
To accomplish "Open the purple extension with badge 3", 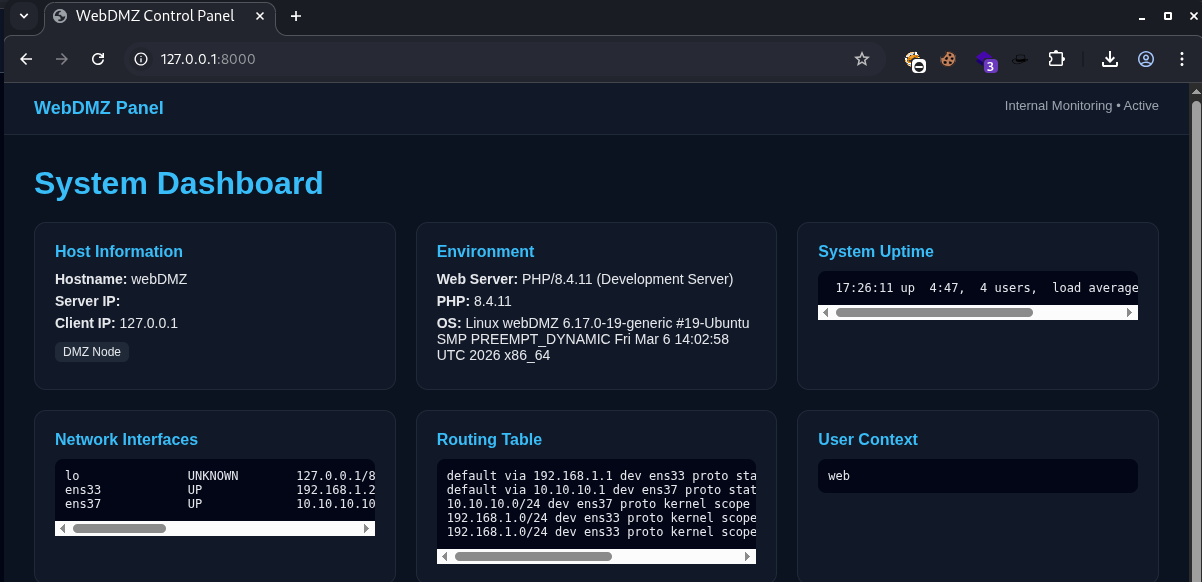I will (x=985, y=60).
